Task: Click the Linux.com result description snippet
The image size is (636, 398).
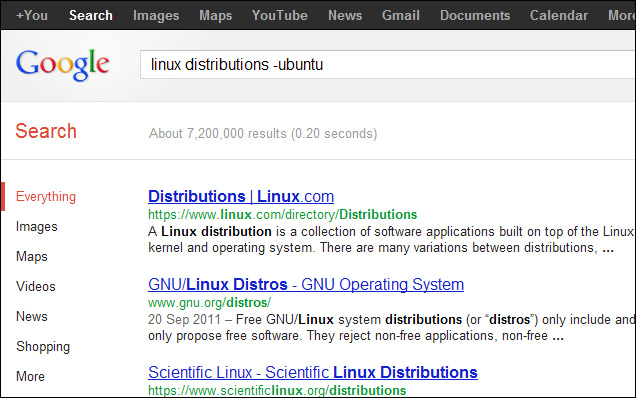Action: coord(391,239)
